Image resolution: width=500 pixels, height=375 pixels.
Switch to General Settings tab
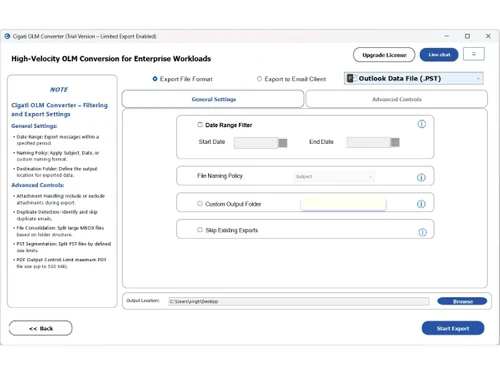click(x=213, y=99)
